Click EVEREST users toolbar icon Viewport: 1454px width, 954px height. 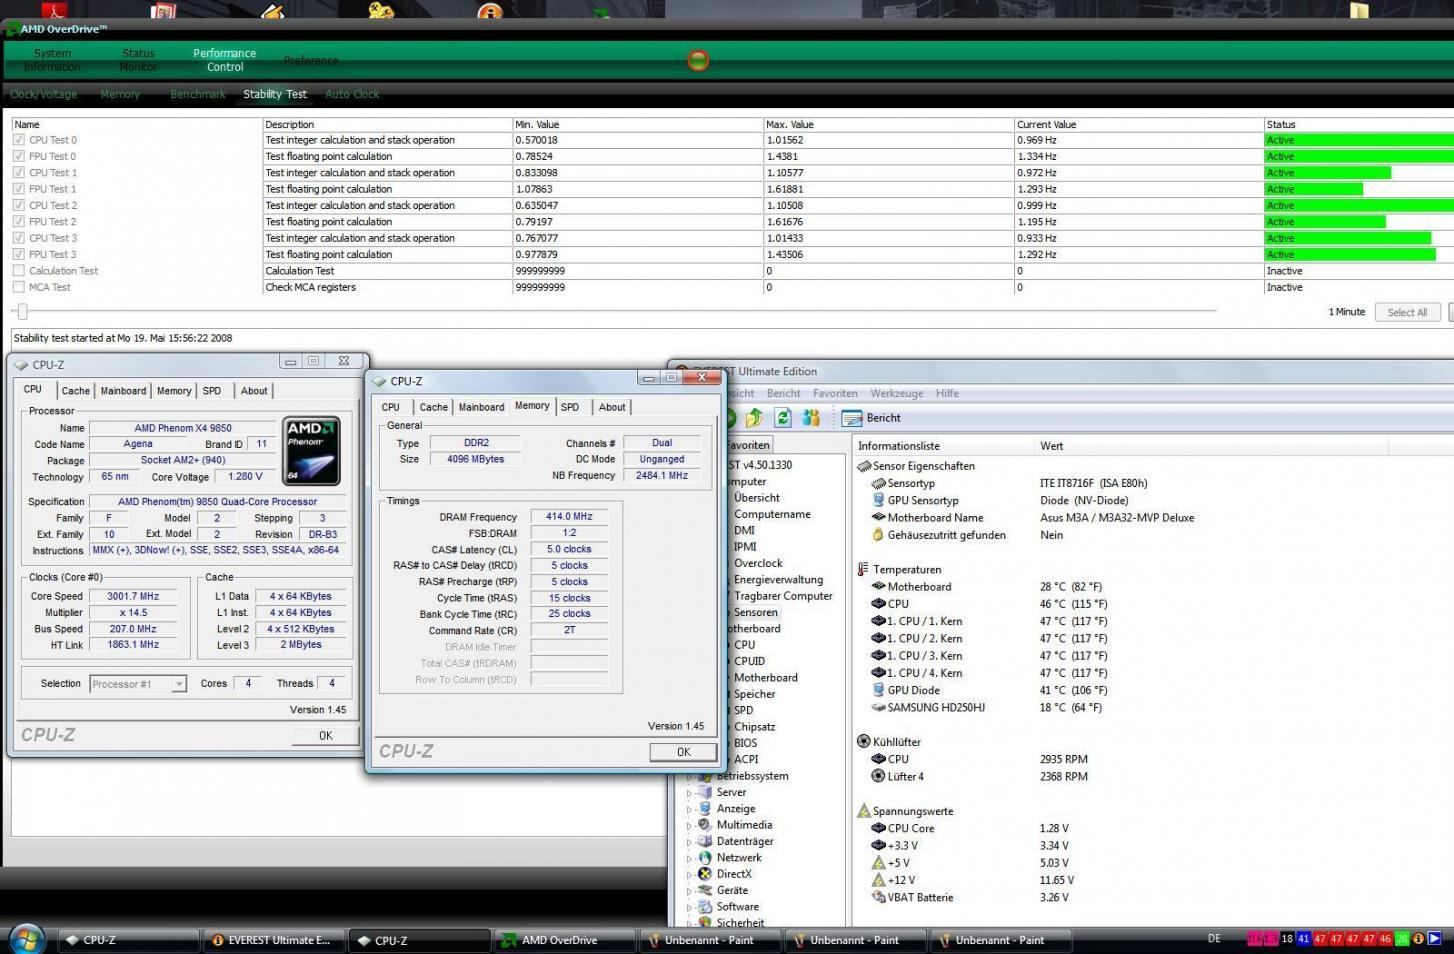(811, 418)
